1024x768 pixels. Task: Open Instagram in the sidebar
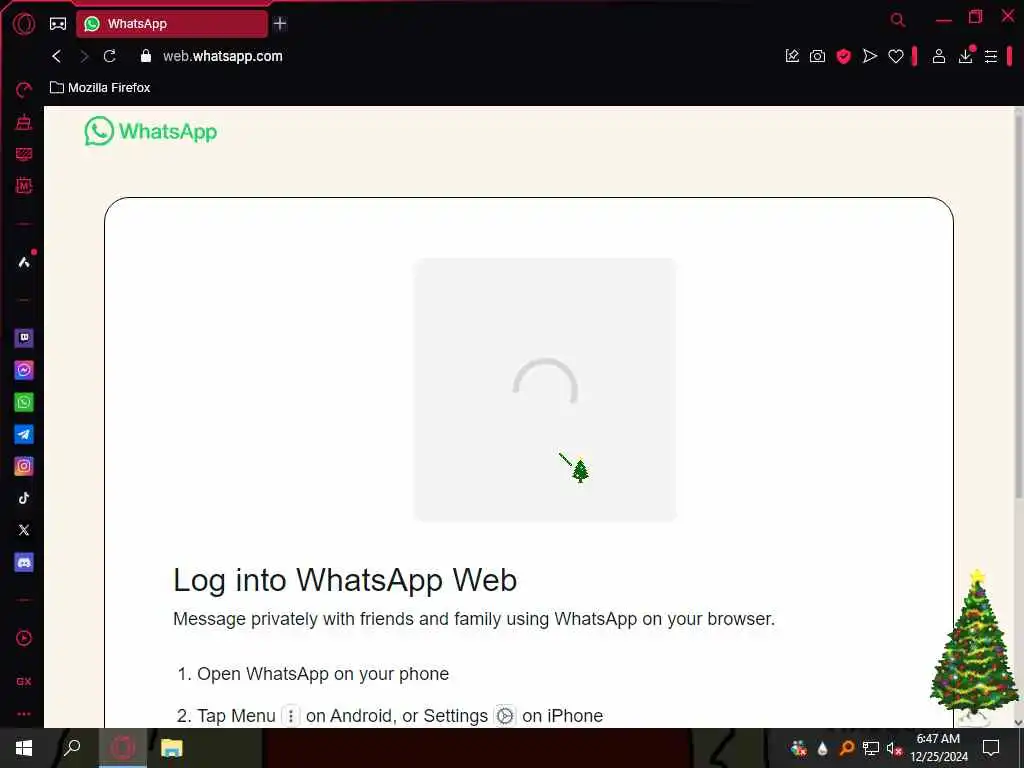point(24,466)
